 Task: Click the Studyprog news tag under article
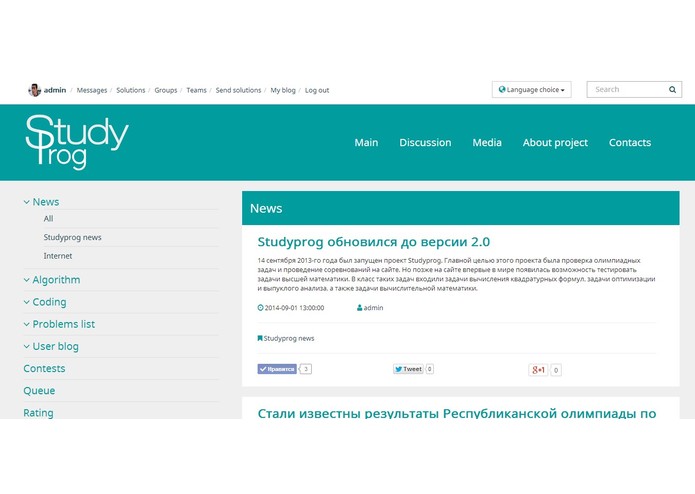[x=289, y=338]
